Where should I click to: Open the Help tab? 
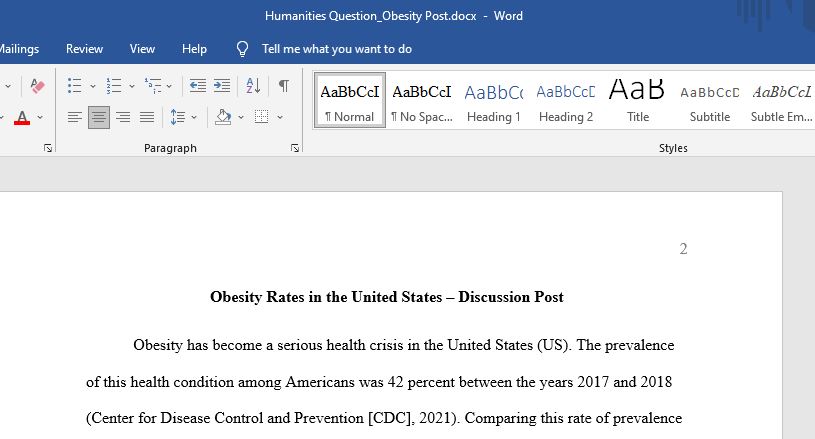tap(194, 49)
